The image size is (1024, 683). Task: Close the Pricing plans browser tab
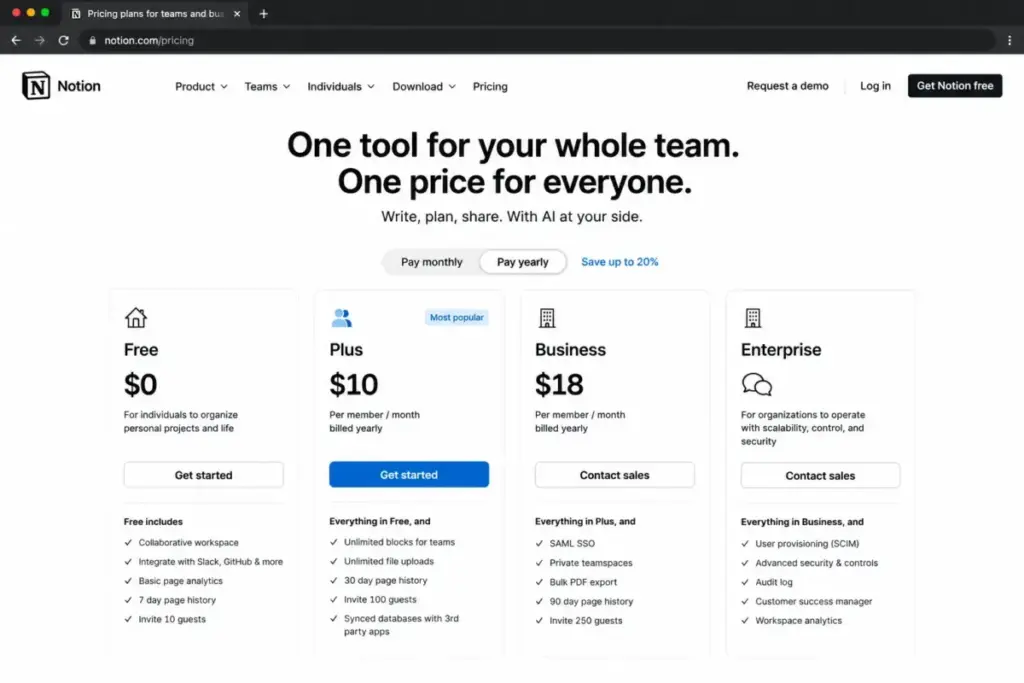[x=237, y=14]
